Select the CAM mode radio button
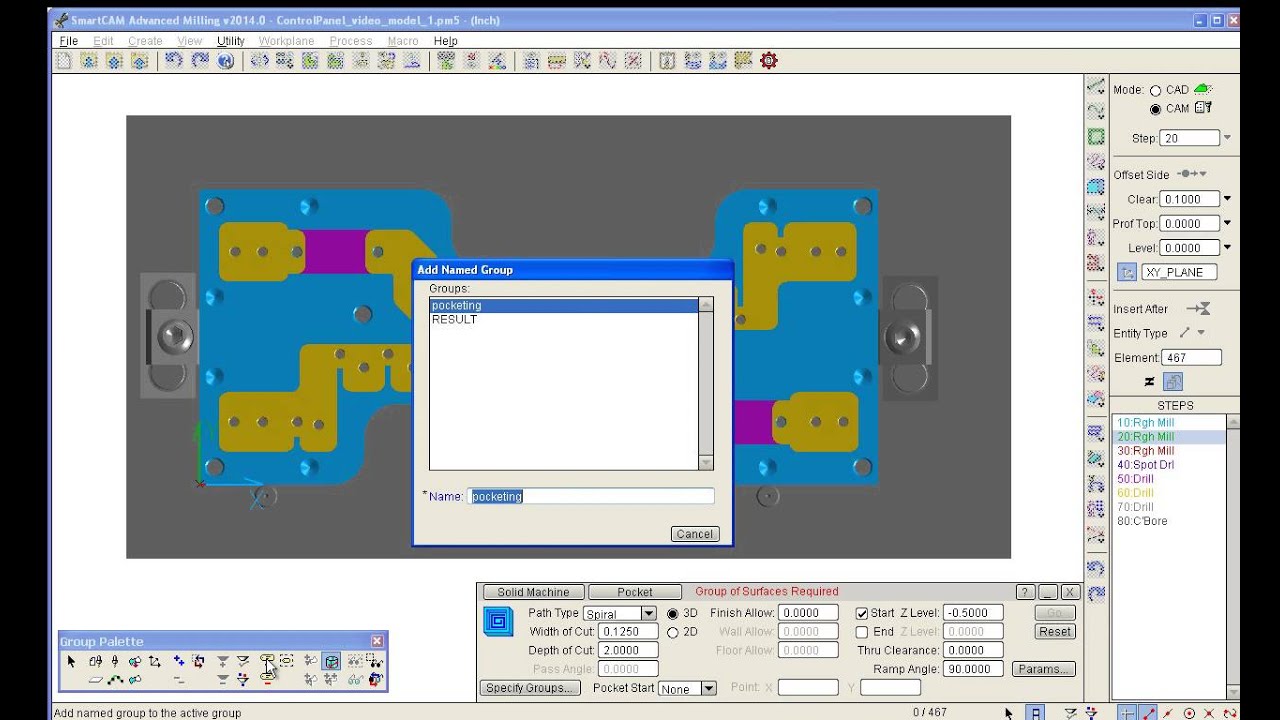This screenshot has width=1280, height=720. pyautogui.click(x=1155, y=109)
